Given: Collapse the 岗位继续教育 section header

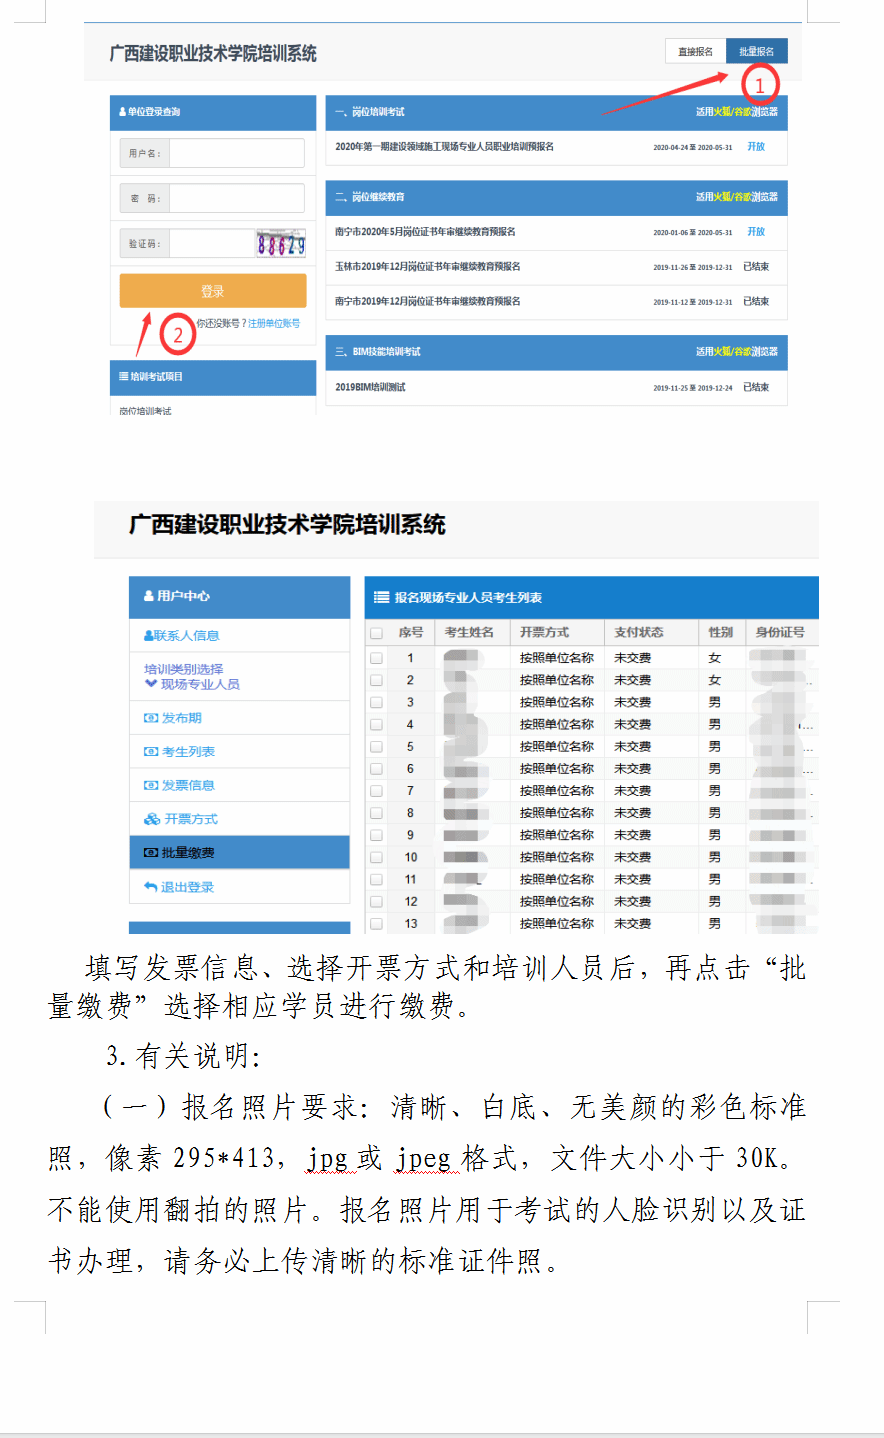Looking at the screenshot, I should (x=556, y=197).
